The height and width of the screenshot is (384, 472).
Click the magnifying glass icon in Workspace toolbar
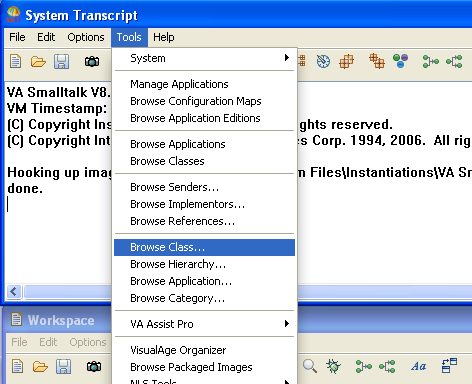pyautogui.click(x=310, y=366)
